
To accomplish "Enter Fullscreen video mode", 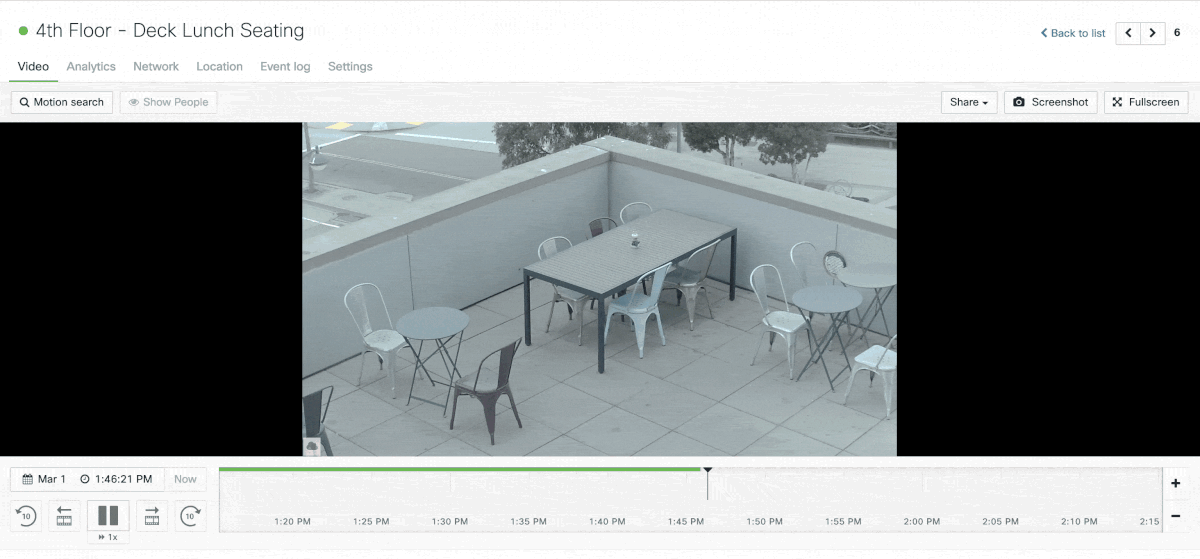I will point(1146,102).
